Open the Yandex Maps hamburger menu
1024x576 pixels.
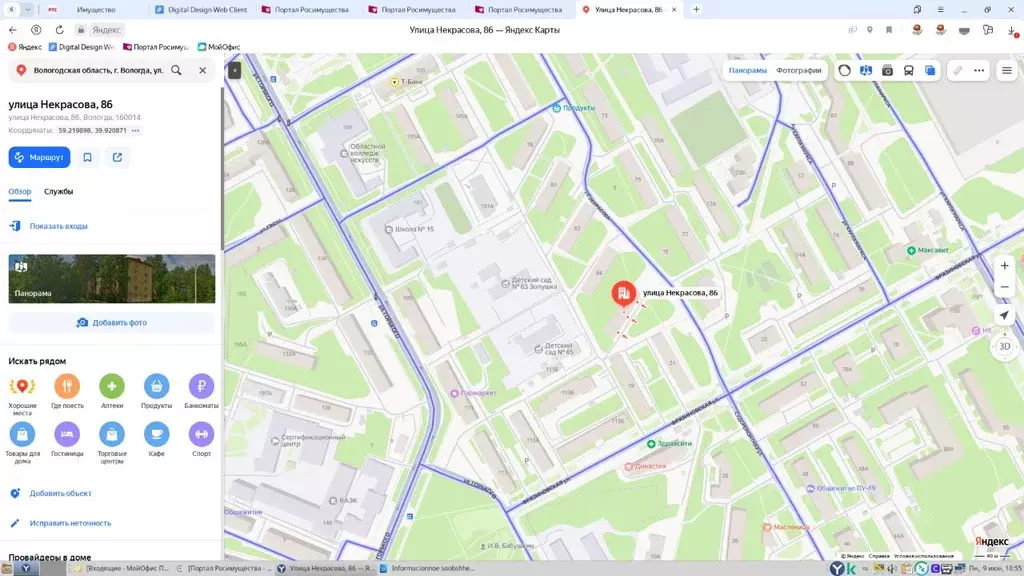point(1007,71)
